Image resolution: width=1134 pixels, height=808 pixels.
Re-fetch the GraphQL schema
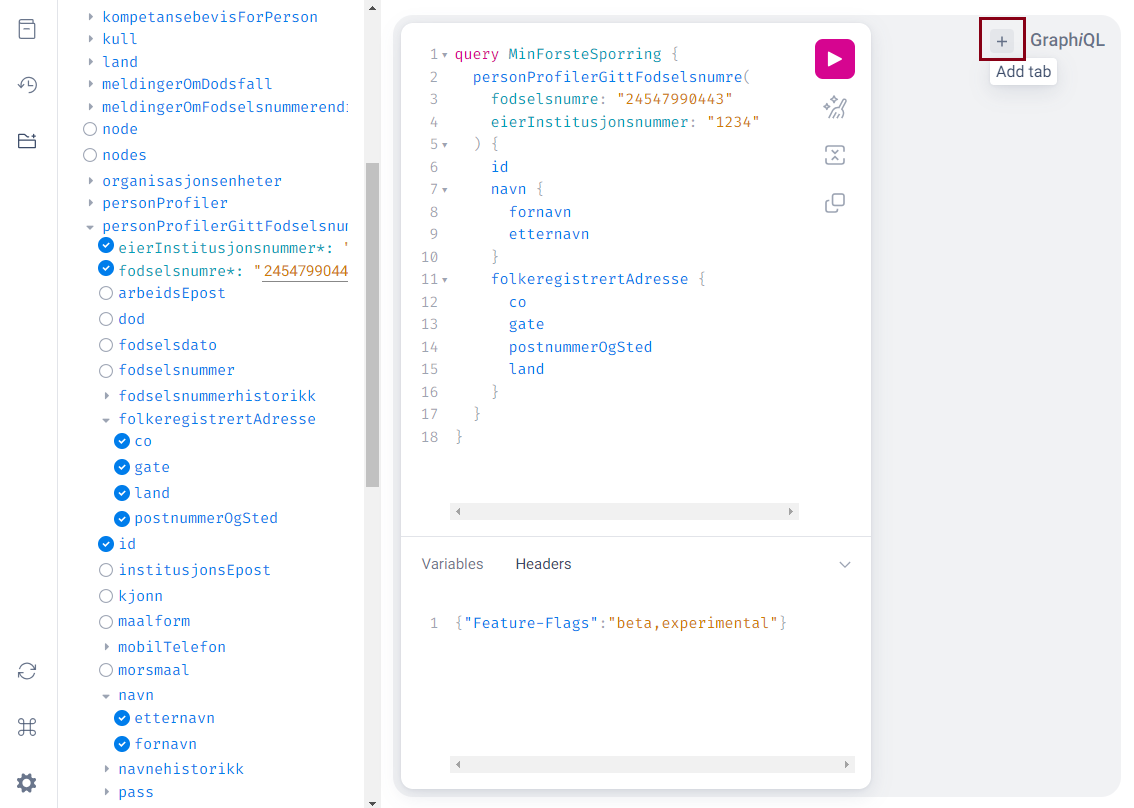(26, 671)
